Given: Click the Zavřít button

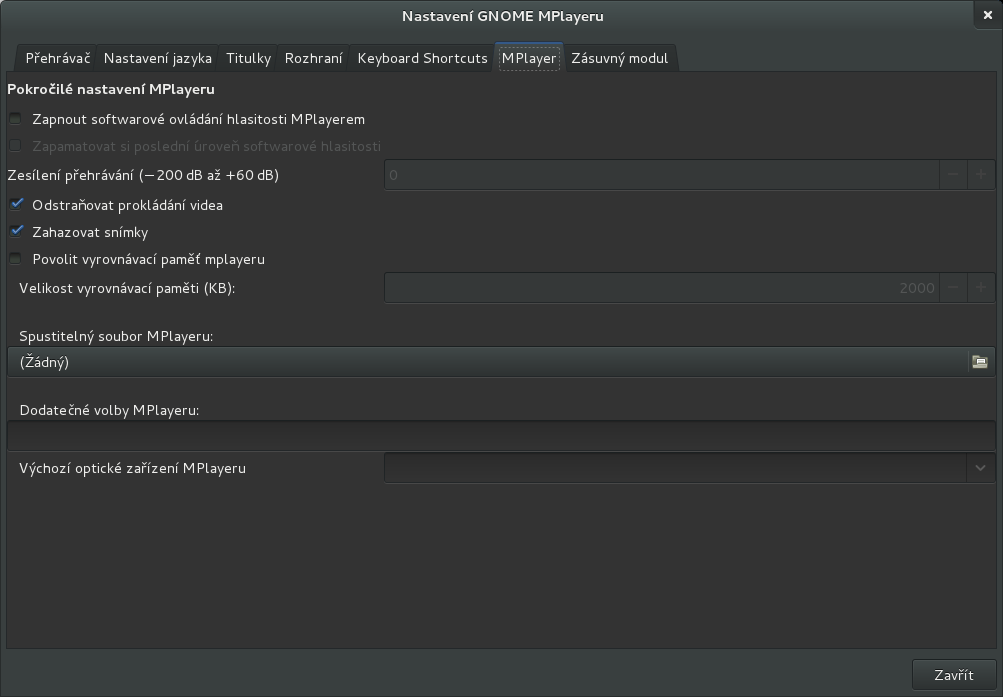Looking at the screenshot, I should [x=954, y=675].
